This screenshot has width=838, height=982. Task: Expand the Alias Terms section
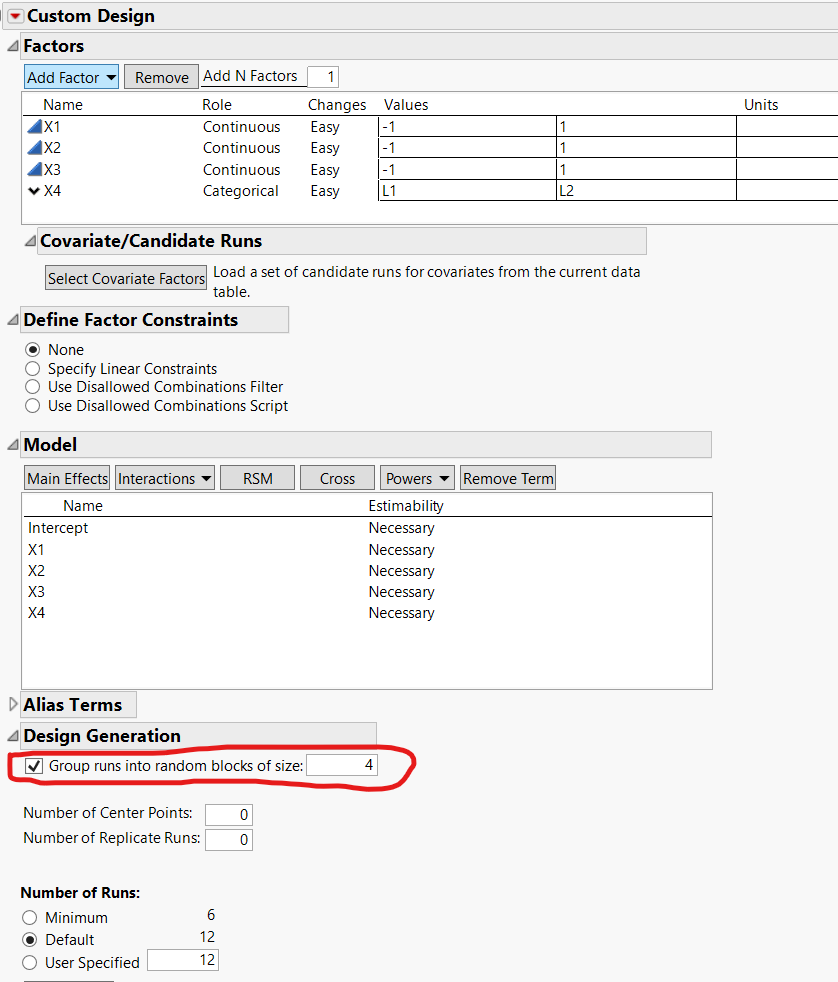click(x=13, y=705)
